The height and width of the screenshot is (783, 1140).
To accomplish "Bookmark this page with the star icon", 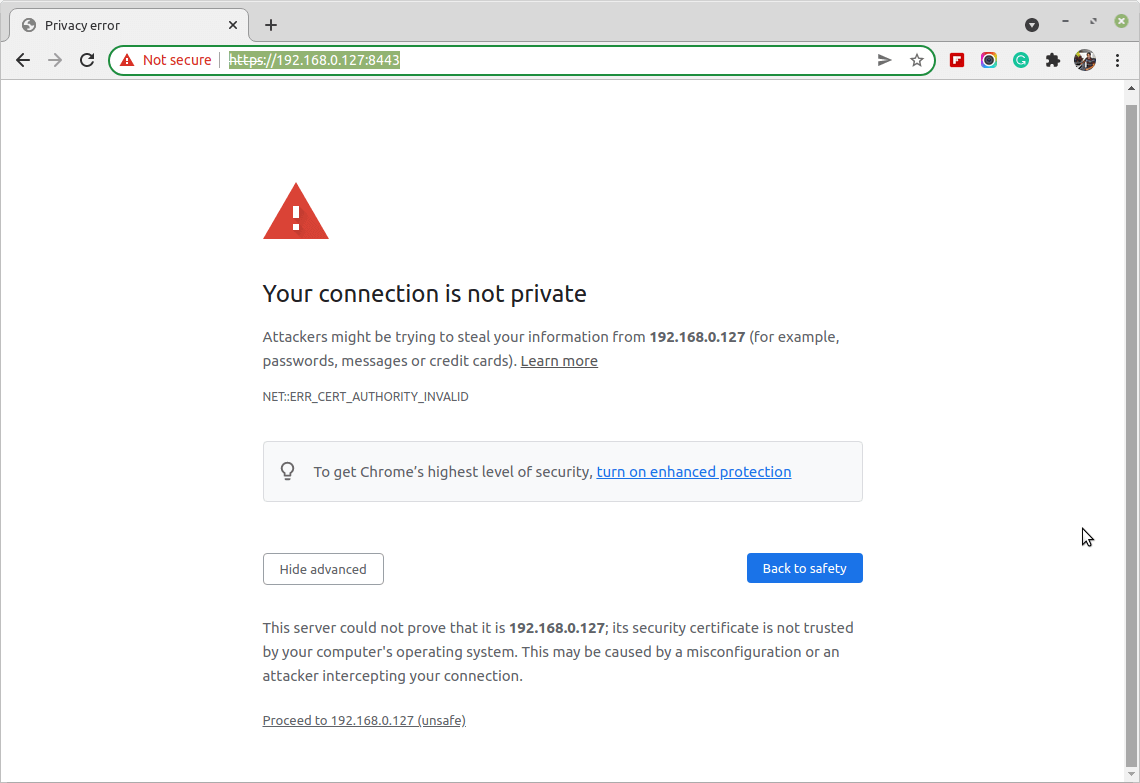I will point(917,60).
